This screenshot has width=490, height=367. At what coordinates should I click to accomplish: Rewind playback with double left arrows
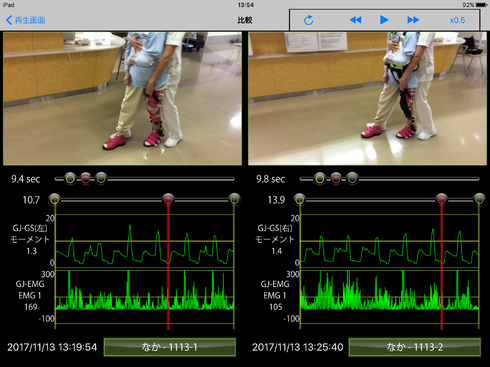(x=356, y=20)
